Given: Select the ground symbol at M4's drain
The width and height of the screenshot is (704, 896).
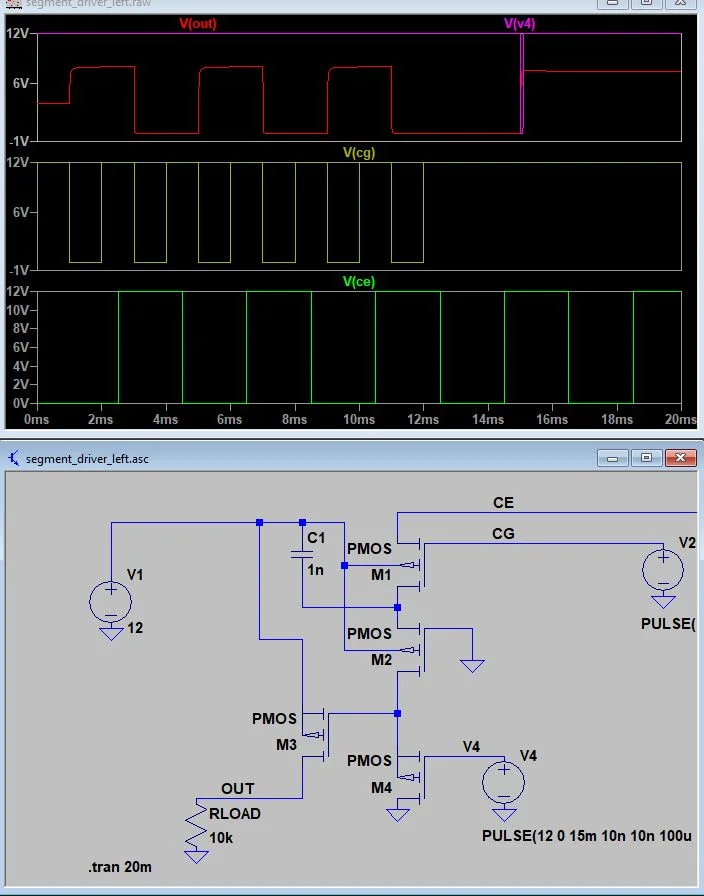Looking at the screenshot, I should [398, 814].
